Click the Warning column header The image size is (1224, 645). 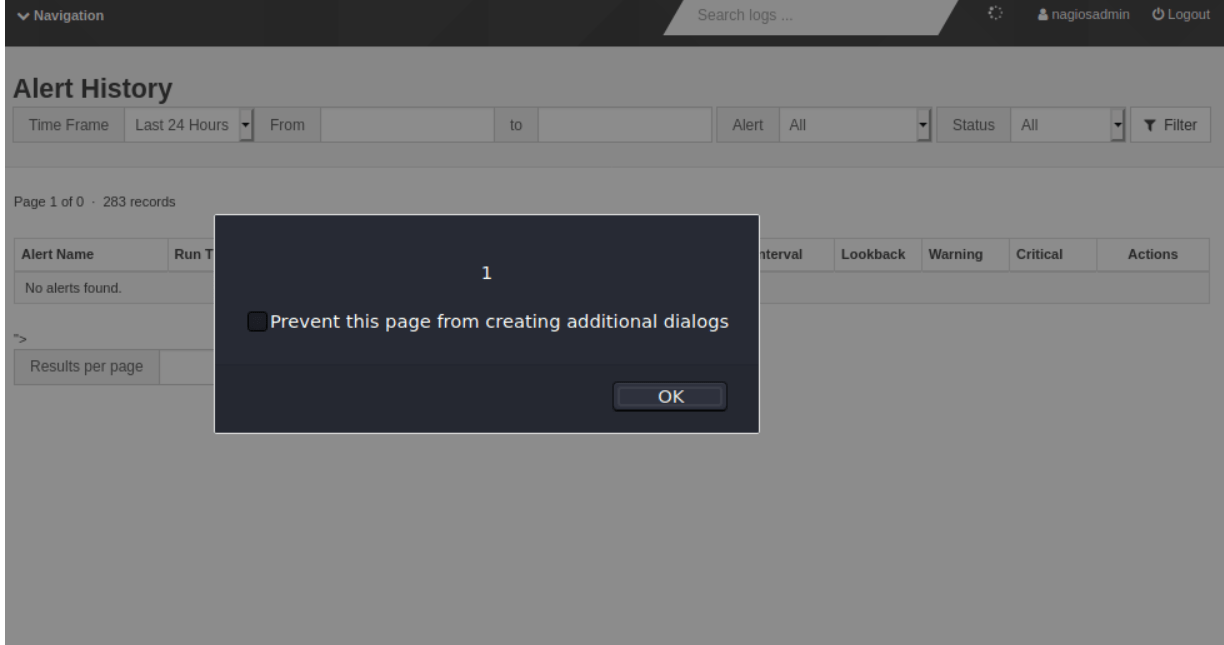tap(955, 255)
